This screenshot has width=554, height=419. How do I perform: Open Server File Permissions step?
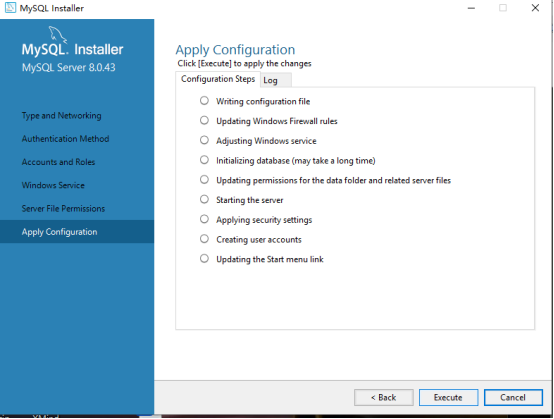(x=63, y=209)
